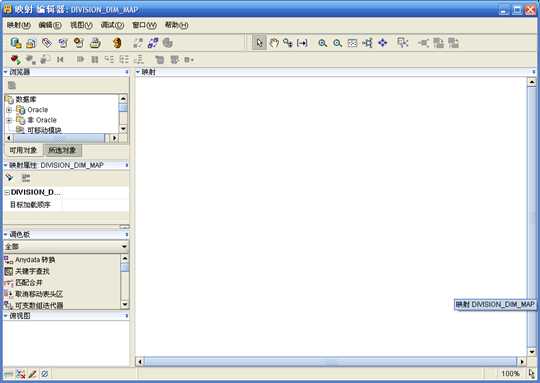Collapse the DIVISION_D... property group
Image resolution: width=540 pixels, height=383 pixels.
[x=7, y=193]
